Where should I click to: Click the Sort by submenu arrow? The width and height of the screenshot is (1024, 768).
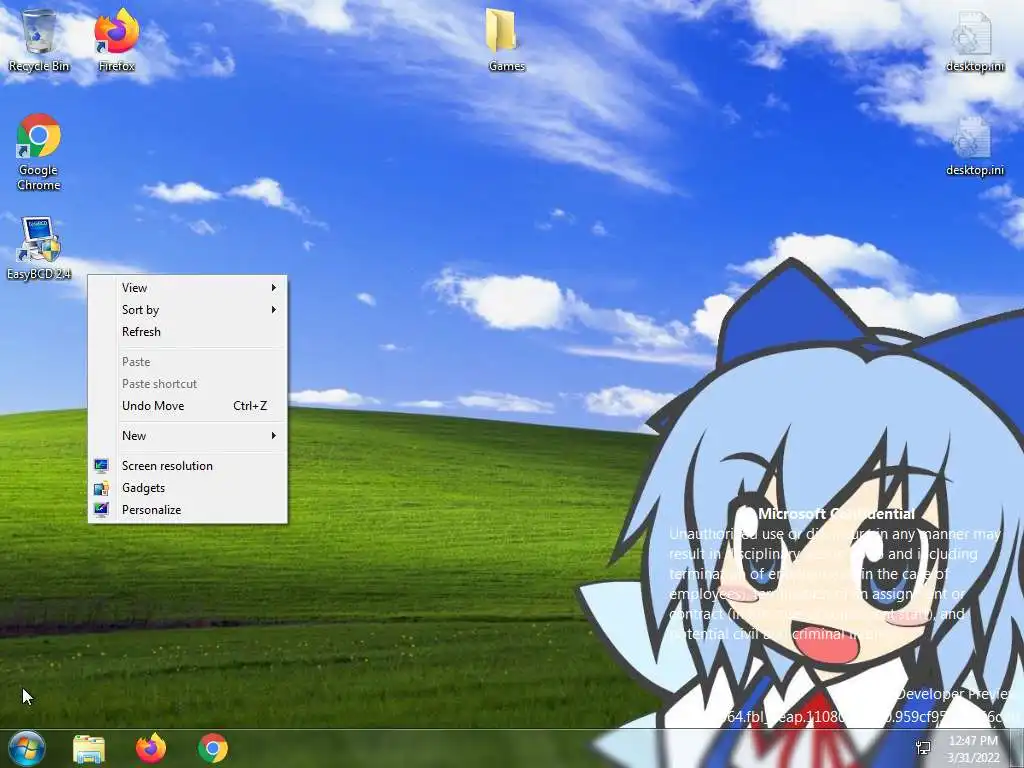[x=274, y=310]
